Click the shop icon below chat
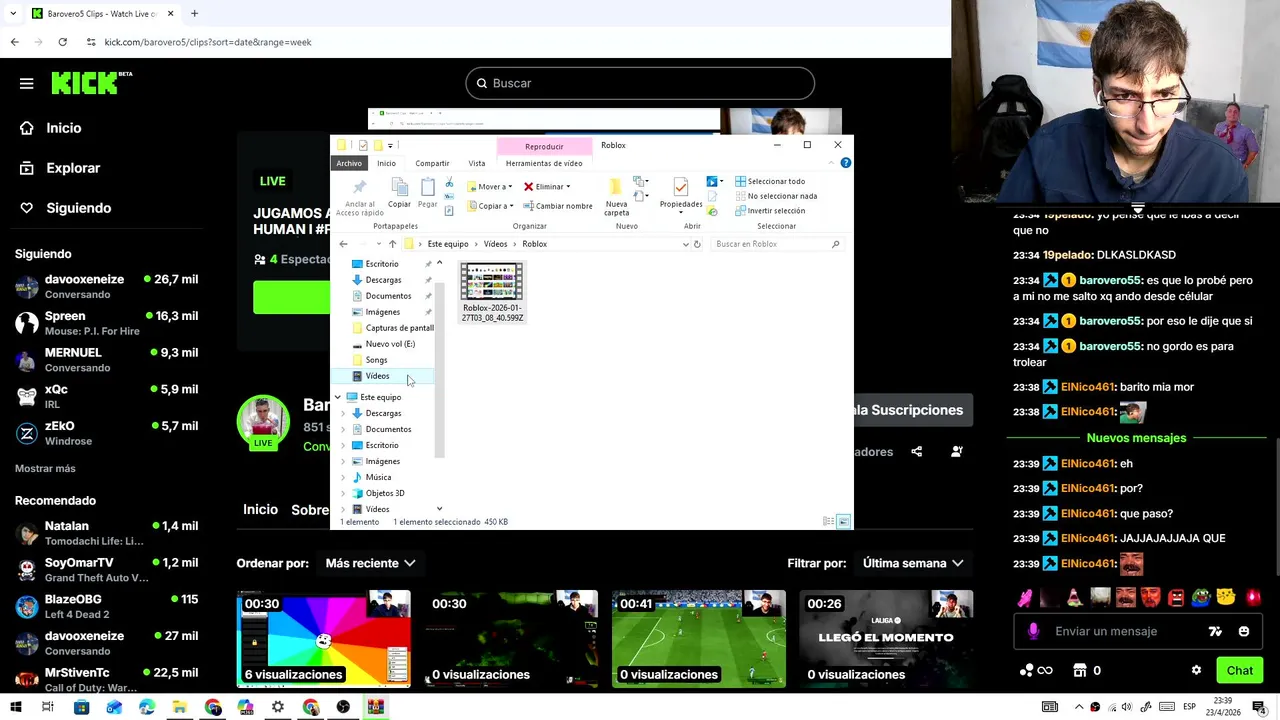The width and height of the screenshot is (1280, 720). (1080, 670)
